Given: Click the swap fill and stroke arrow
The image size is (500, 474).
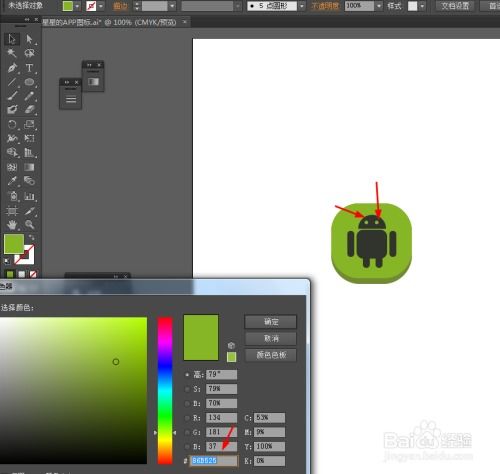Looking at the screenshot, I should [x=31, y=237].
